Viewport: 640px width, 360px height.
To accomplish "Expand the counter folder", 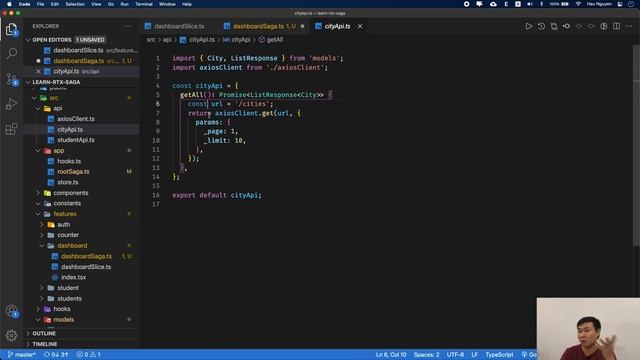I will point(42,235).
